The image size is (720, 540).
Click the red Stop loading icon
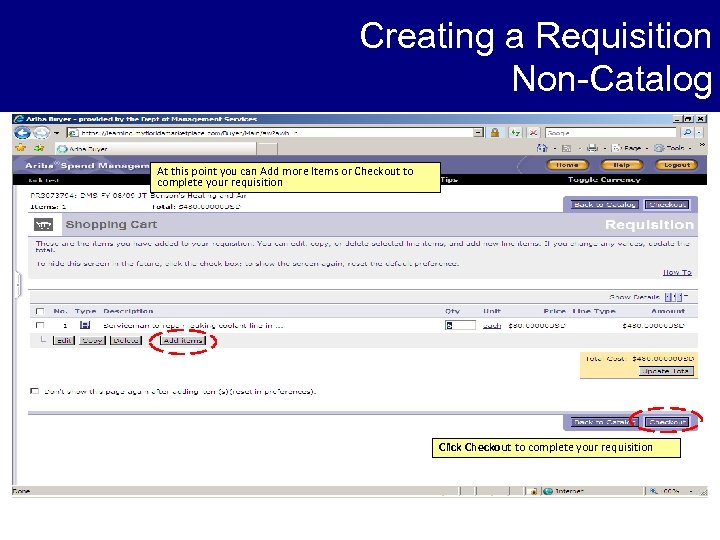point(533,133)
